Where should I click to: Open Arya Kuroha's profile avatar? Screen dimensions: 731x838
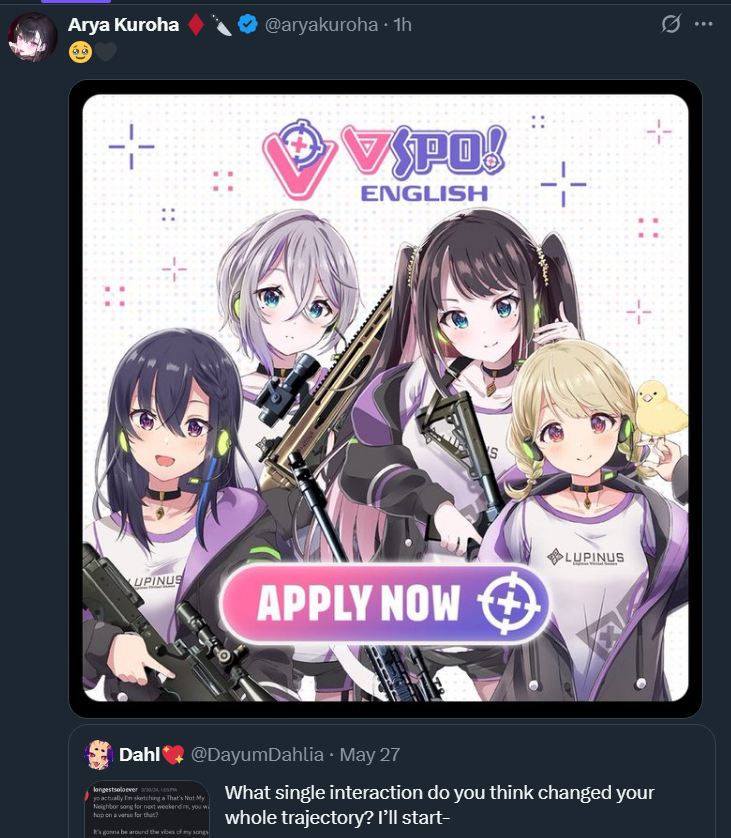[x=33, y=37]
